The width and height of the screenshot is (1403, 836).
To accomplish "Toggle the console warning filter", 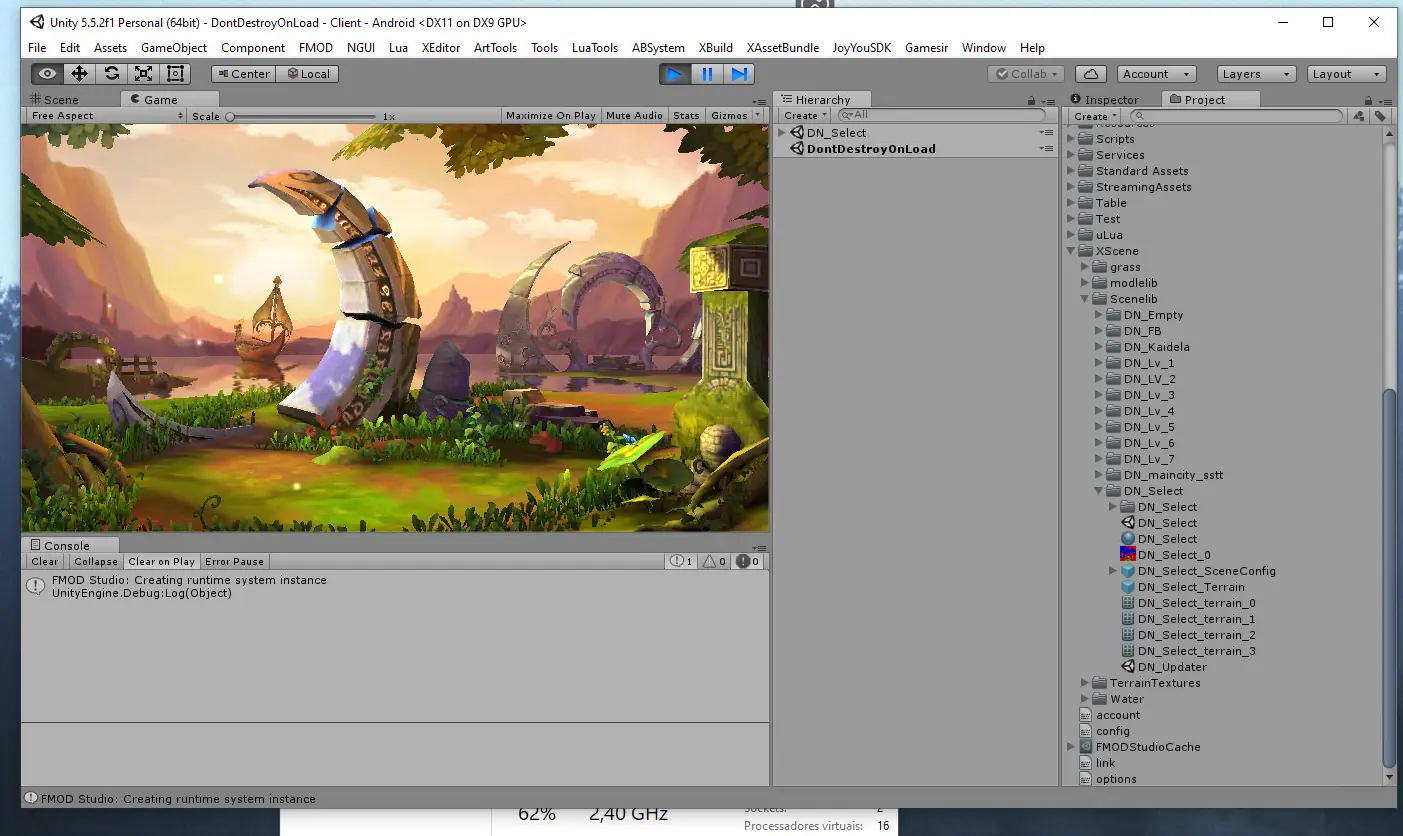I will pyautogui.click(x=715, y=562).
